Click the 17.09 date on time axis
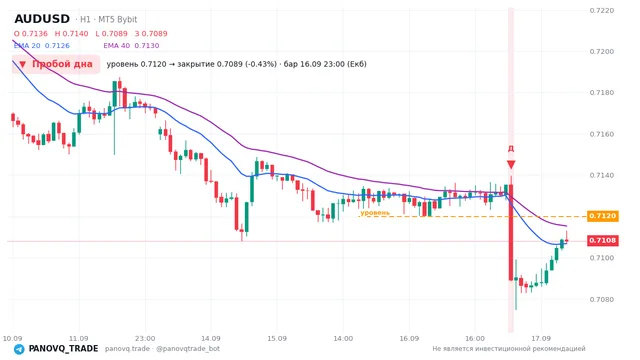Image resolution: width=640 pixels, height=360 pixels. click(541, 338)
